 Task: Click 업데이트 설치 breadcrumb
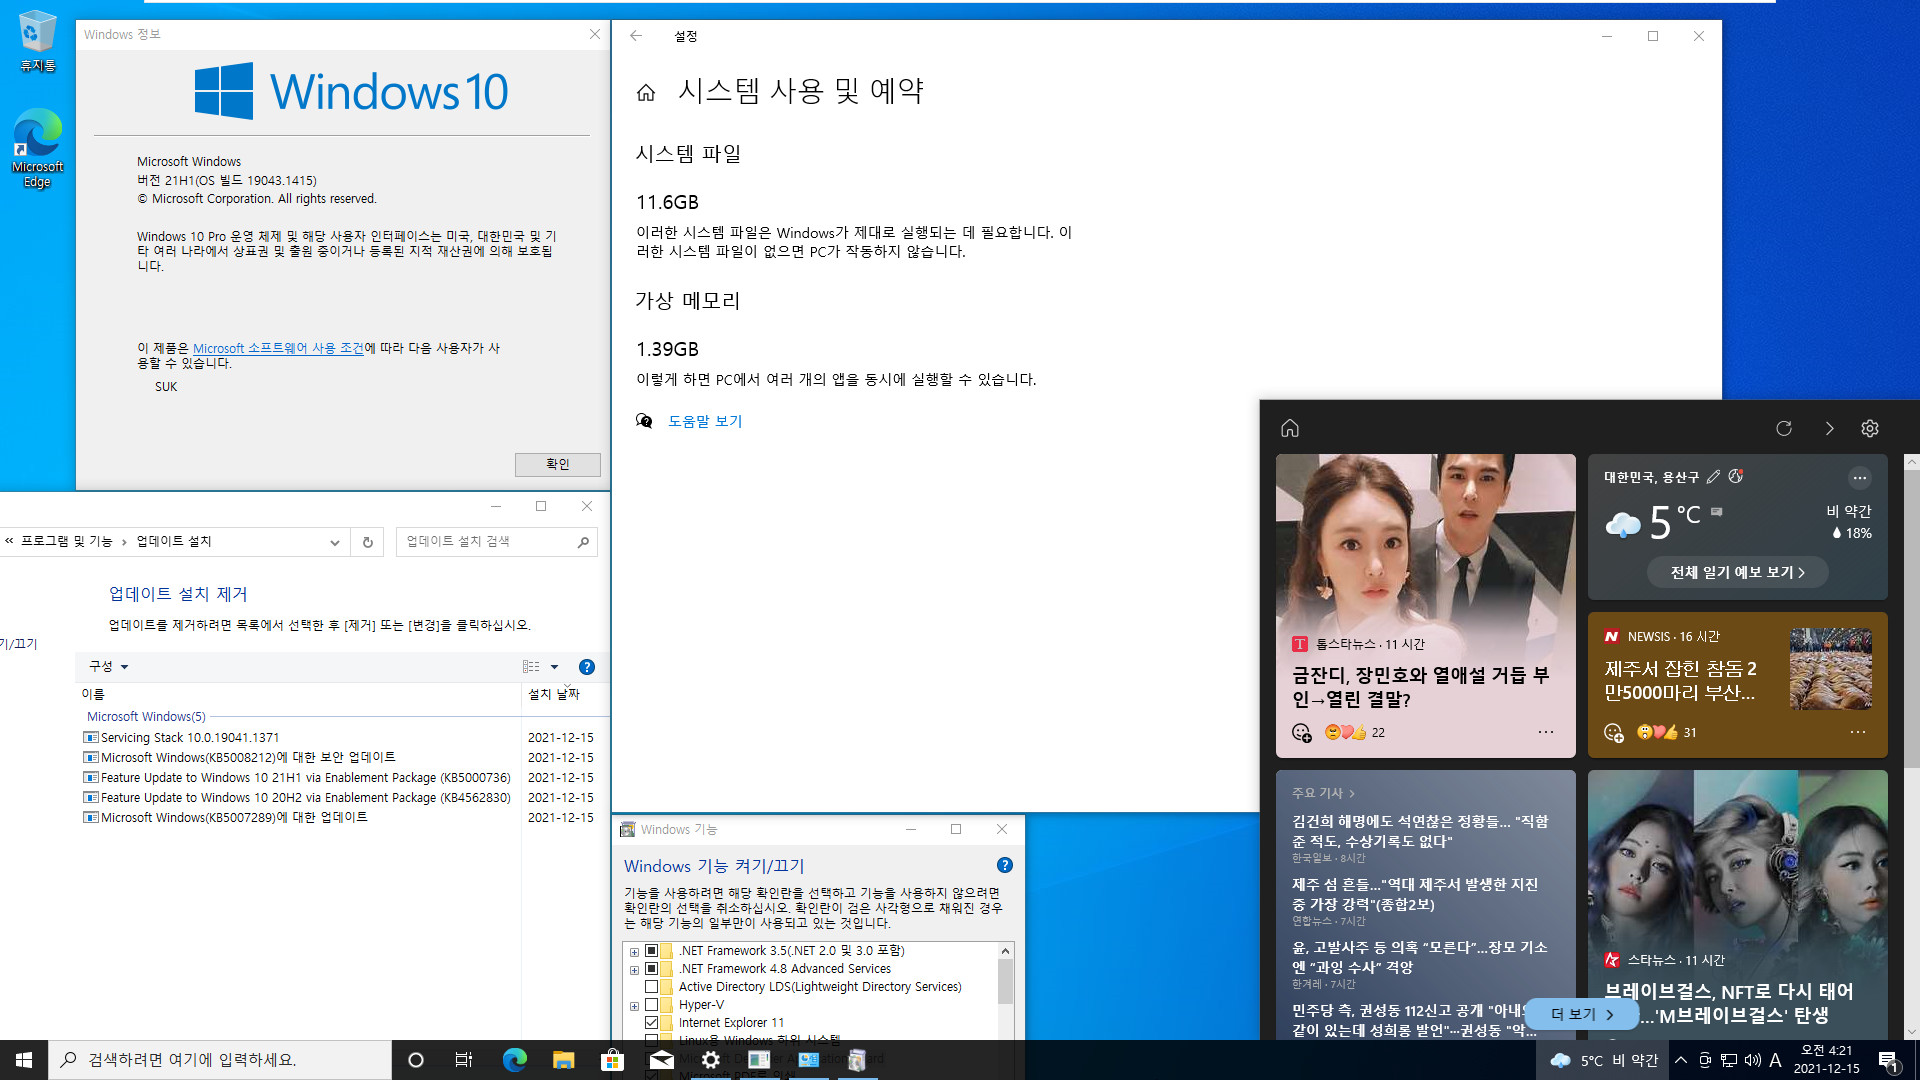click(x=174, y=541)
